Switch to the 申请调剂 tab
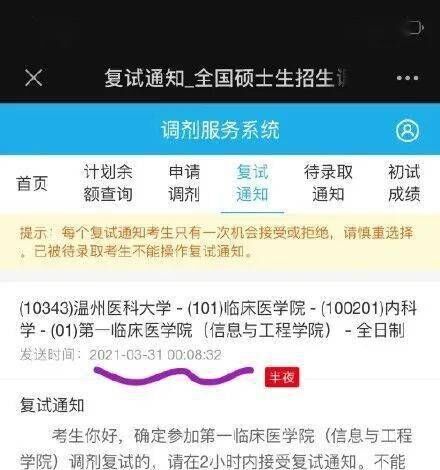Screen dimensions: 440x470 tap(184, 183)
